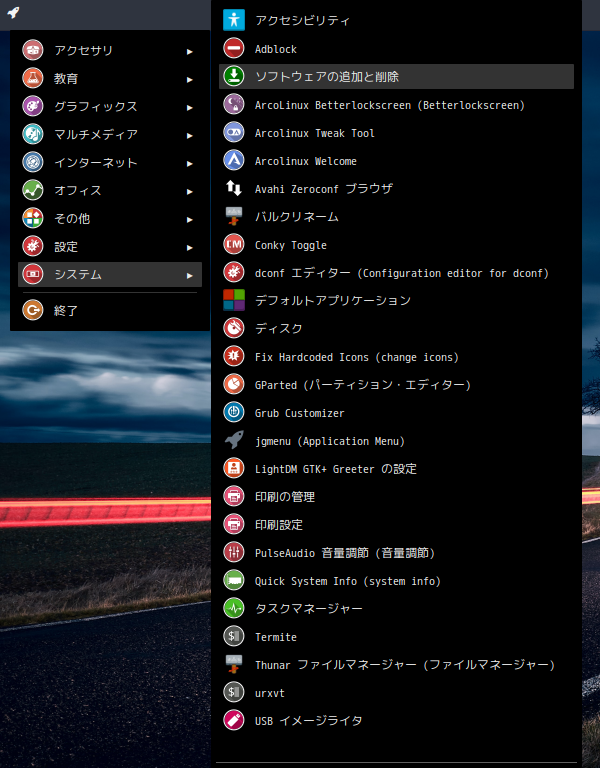Click the urxvt terminal dollar icon
The image size is (600, 768).
click(x=234, y=693)
